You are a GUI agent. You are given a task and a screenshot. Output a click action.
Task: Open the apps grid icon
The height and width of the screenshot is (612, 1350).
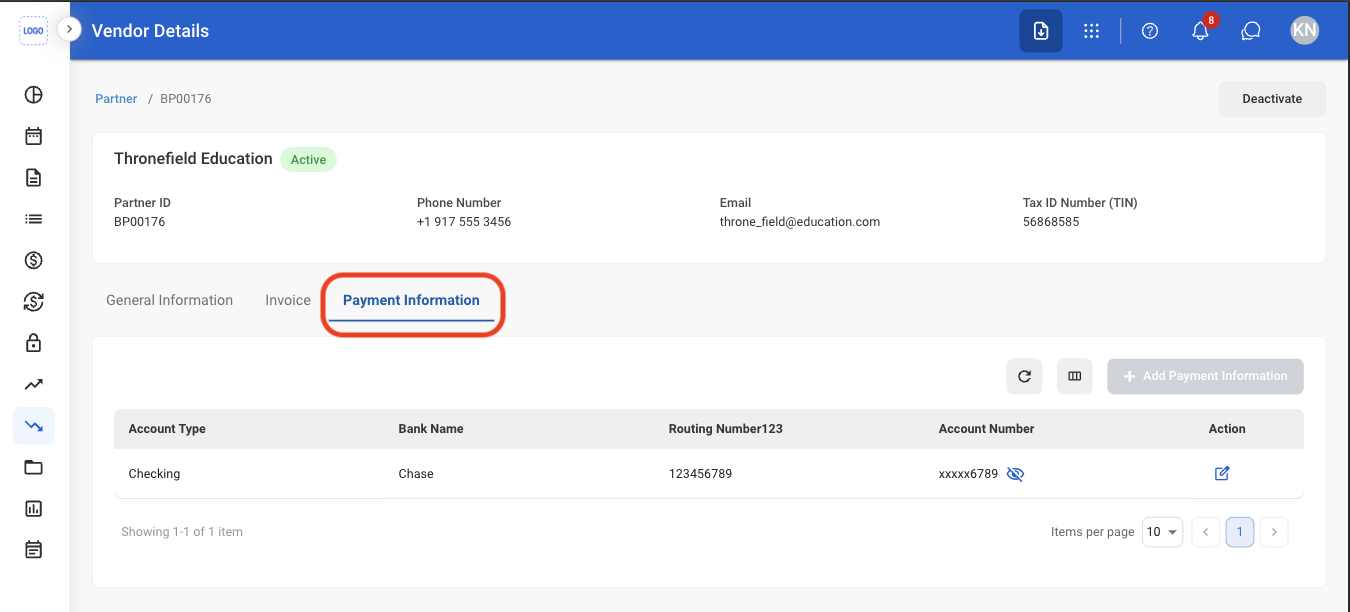[1091, 31]
